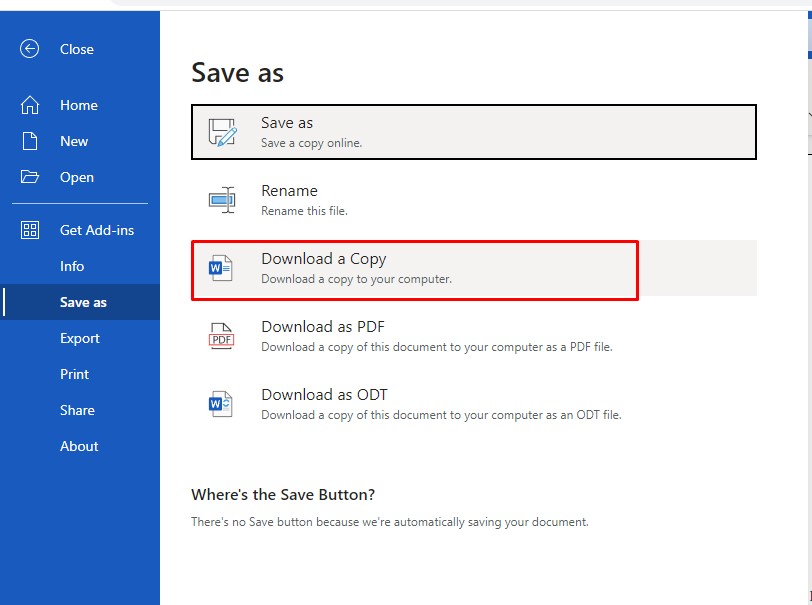This screenshot has height=605, width=812.
Task: Click the New blank document icon
Action: (x=30, y=141)
